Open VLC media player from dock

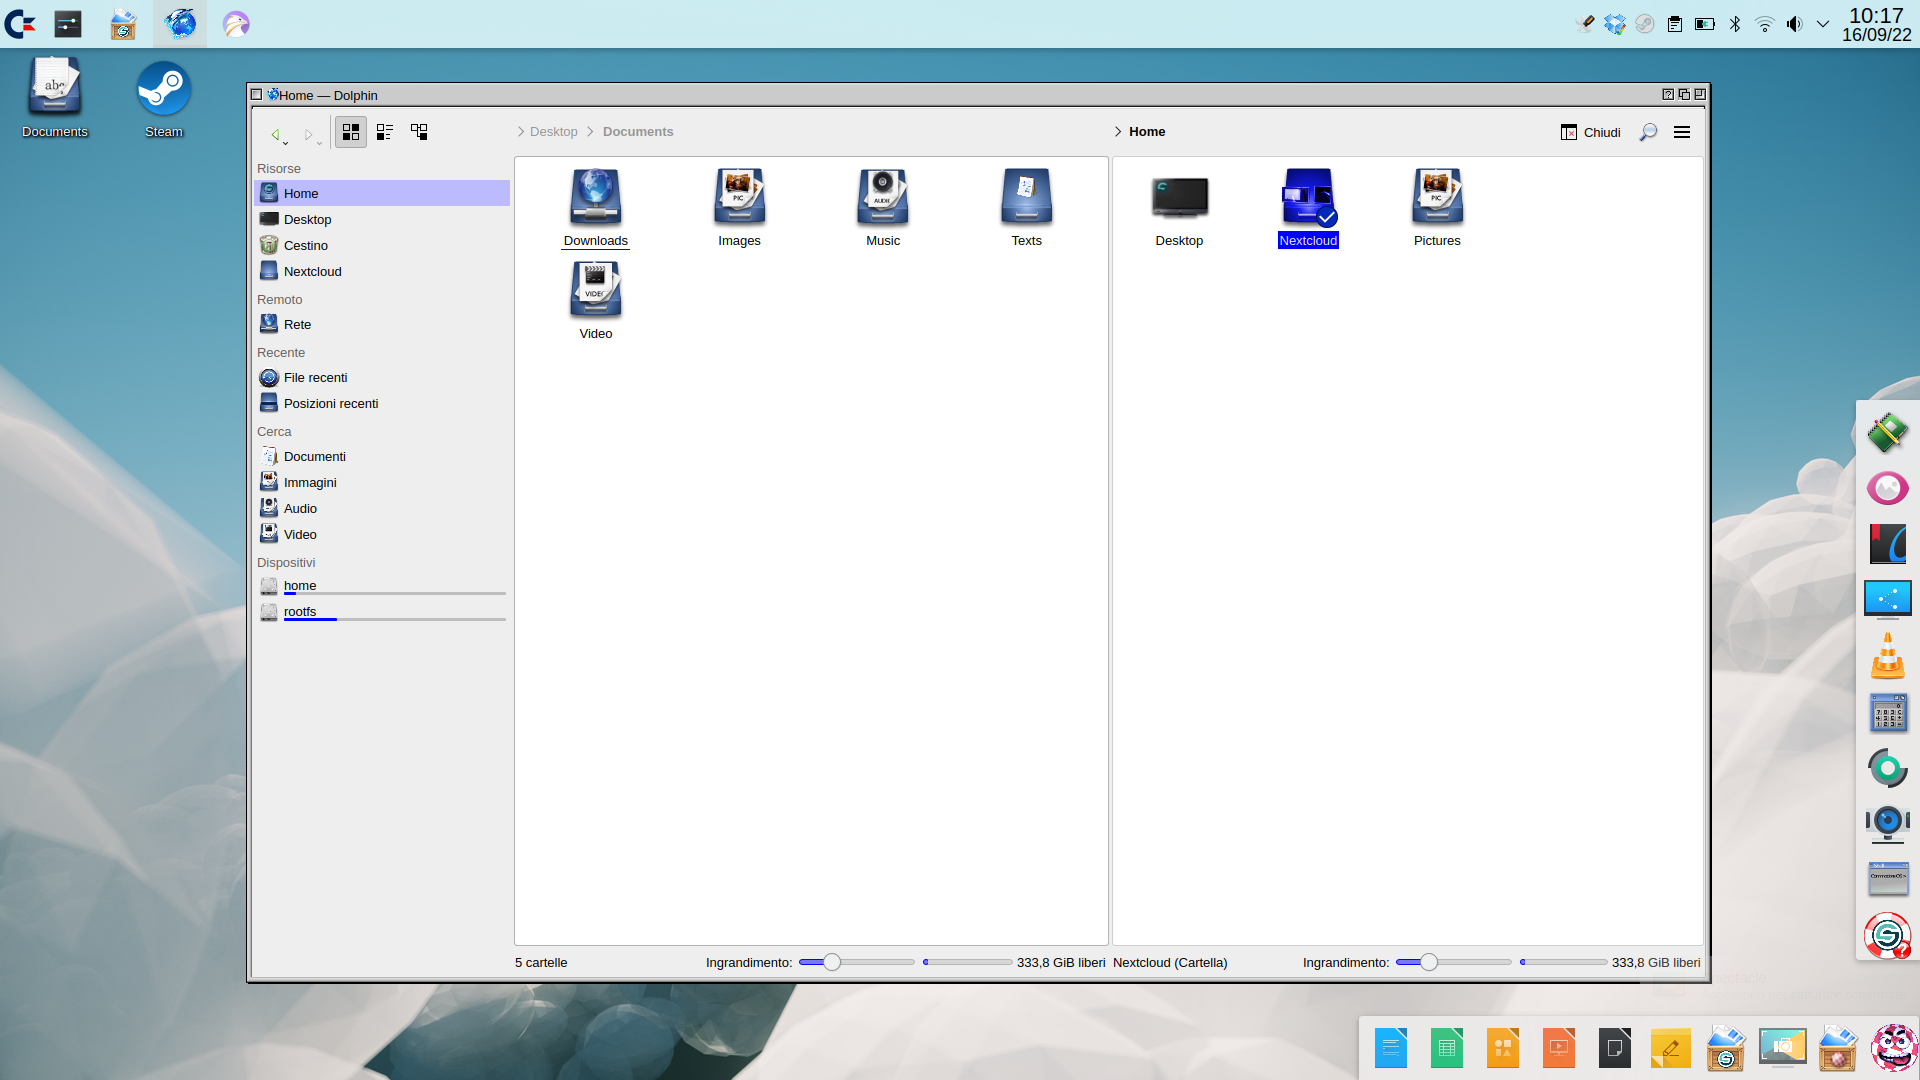(x=1888, y=655)
